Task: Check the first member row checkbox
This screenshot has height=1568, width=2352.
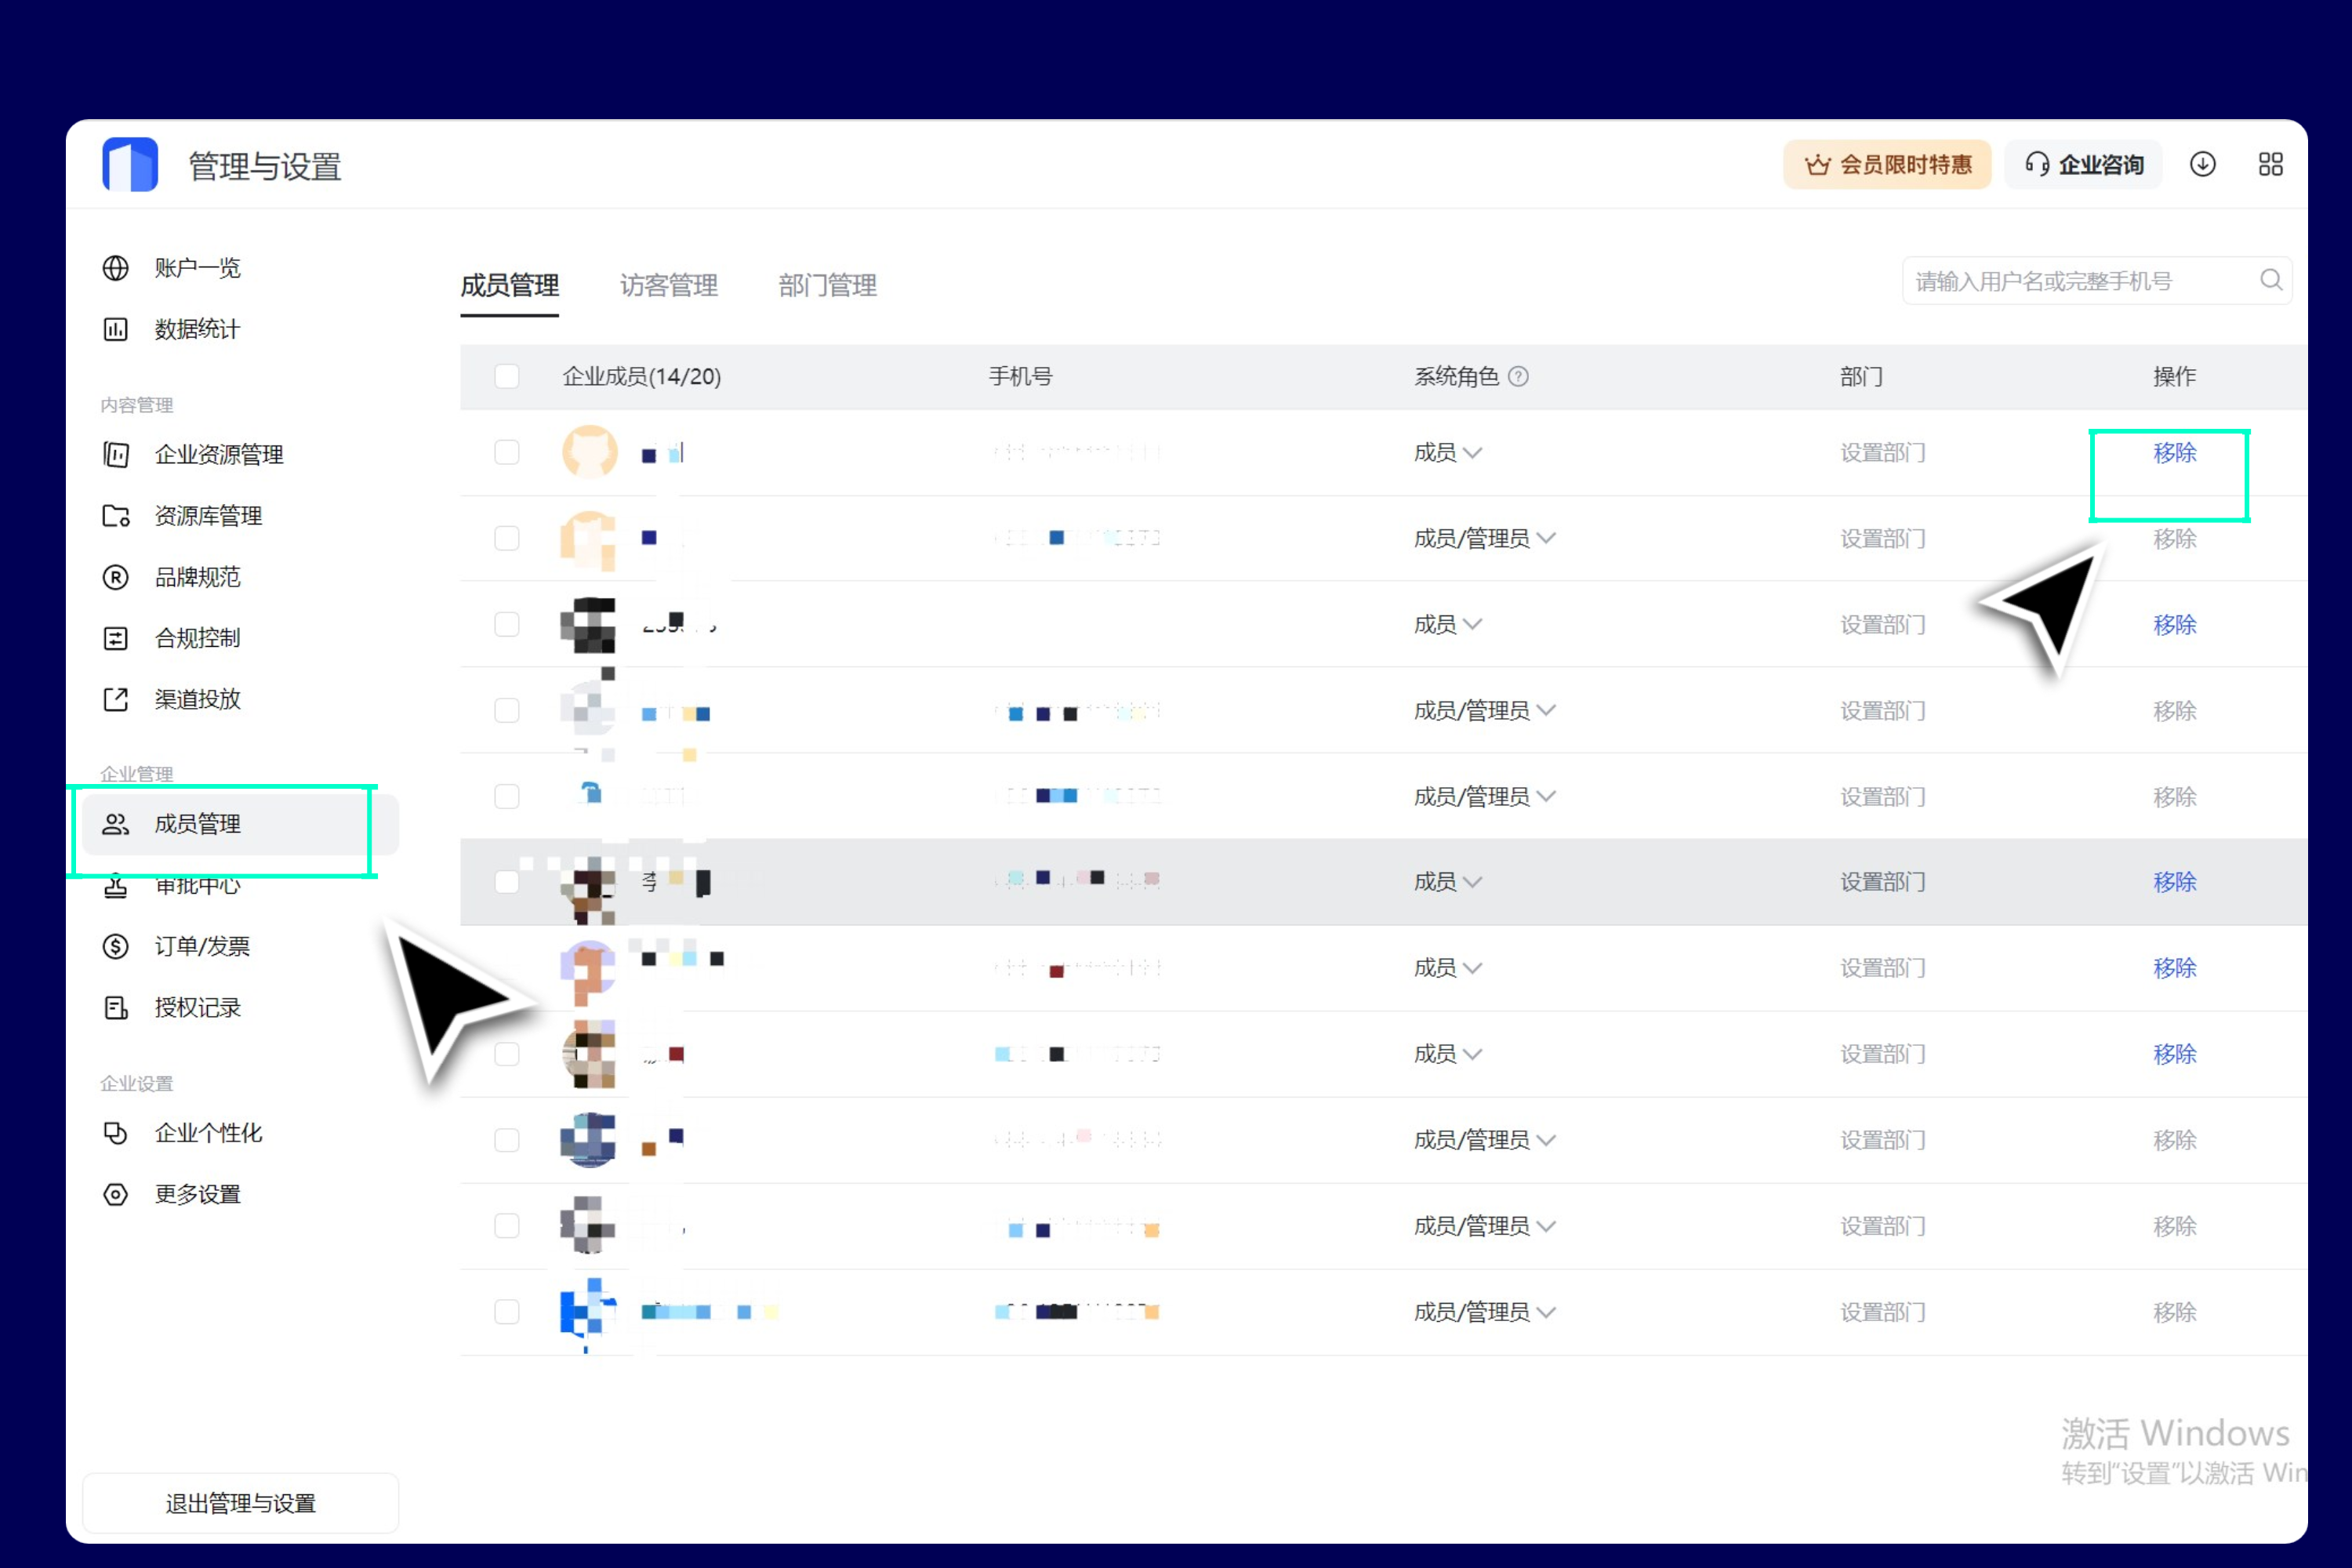Action: [507, 452]
